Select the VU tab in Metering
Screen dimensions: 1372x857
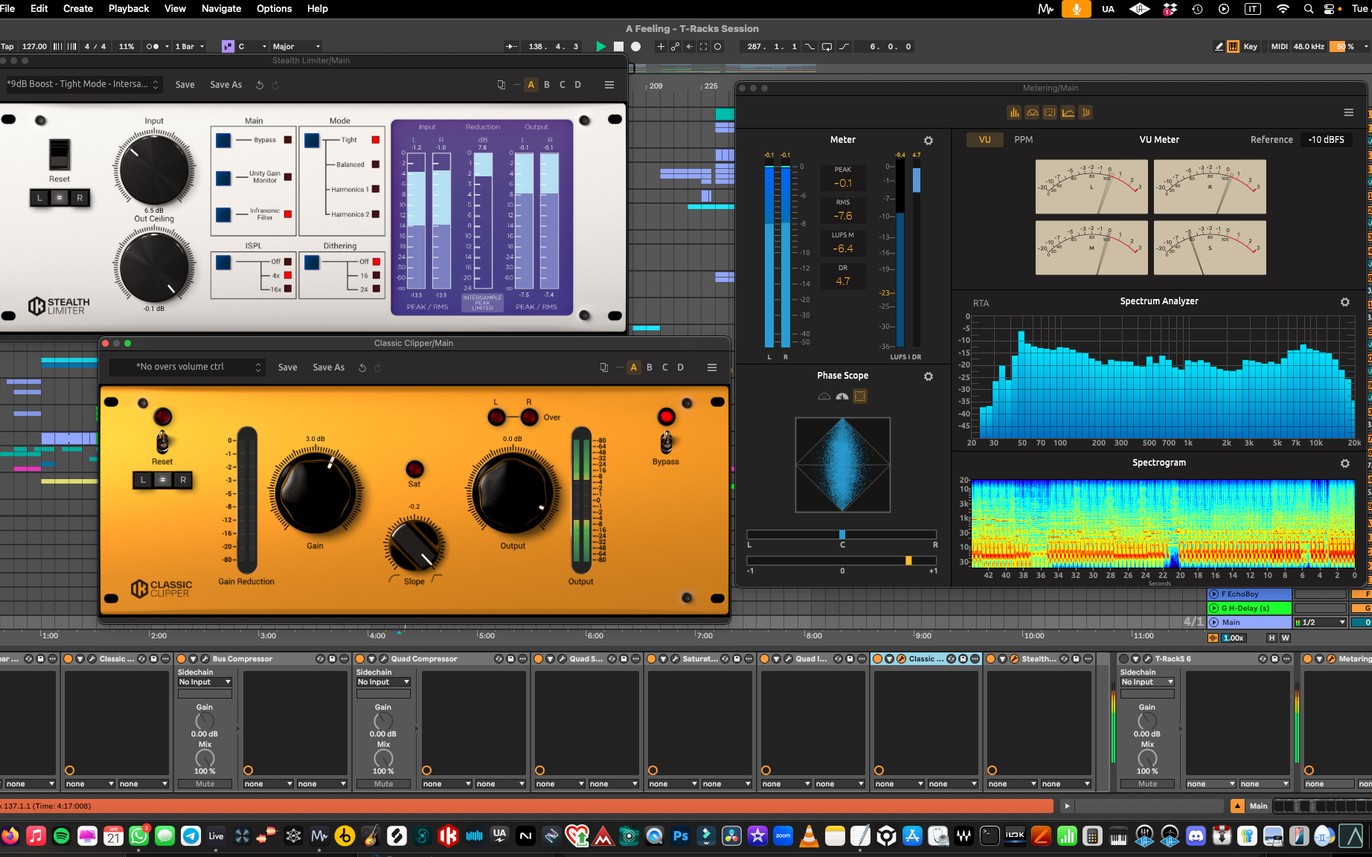[x=985, y=140]
